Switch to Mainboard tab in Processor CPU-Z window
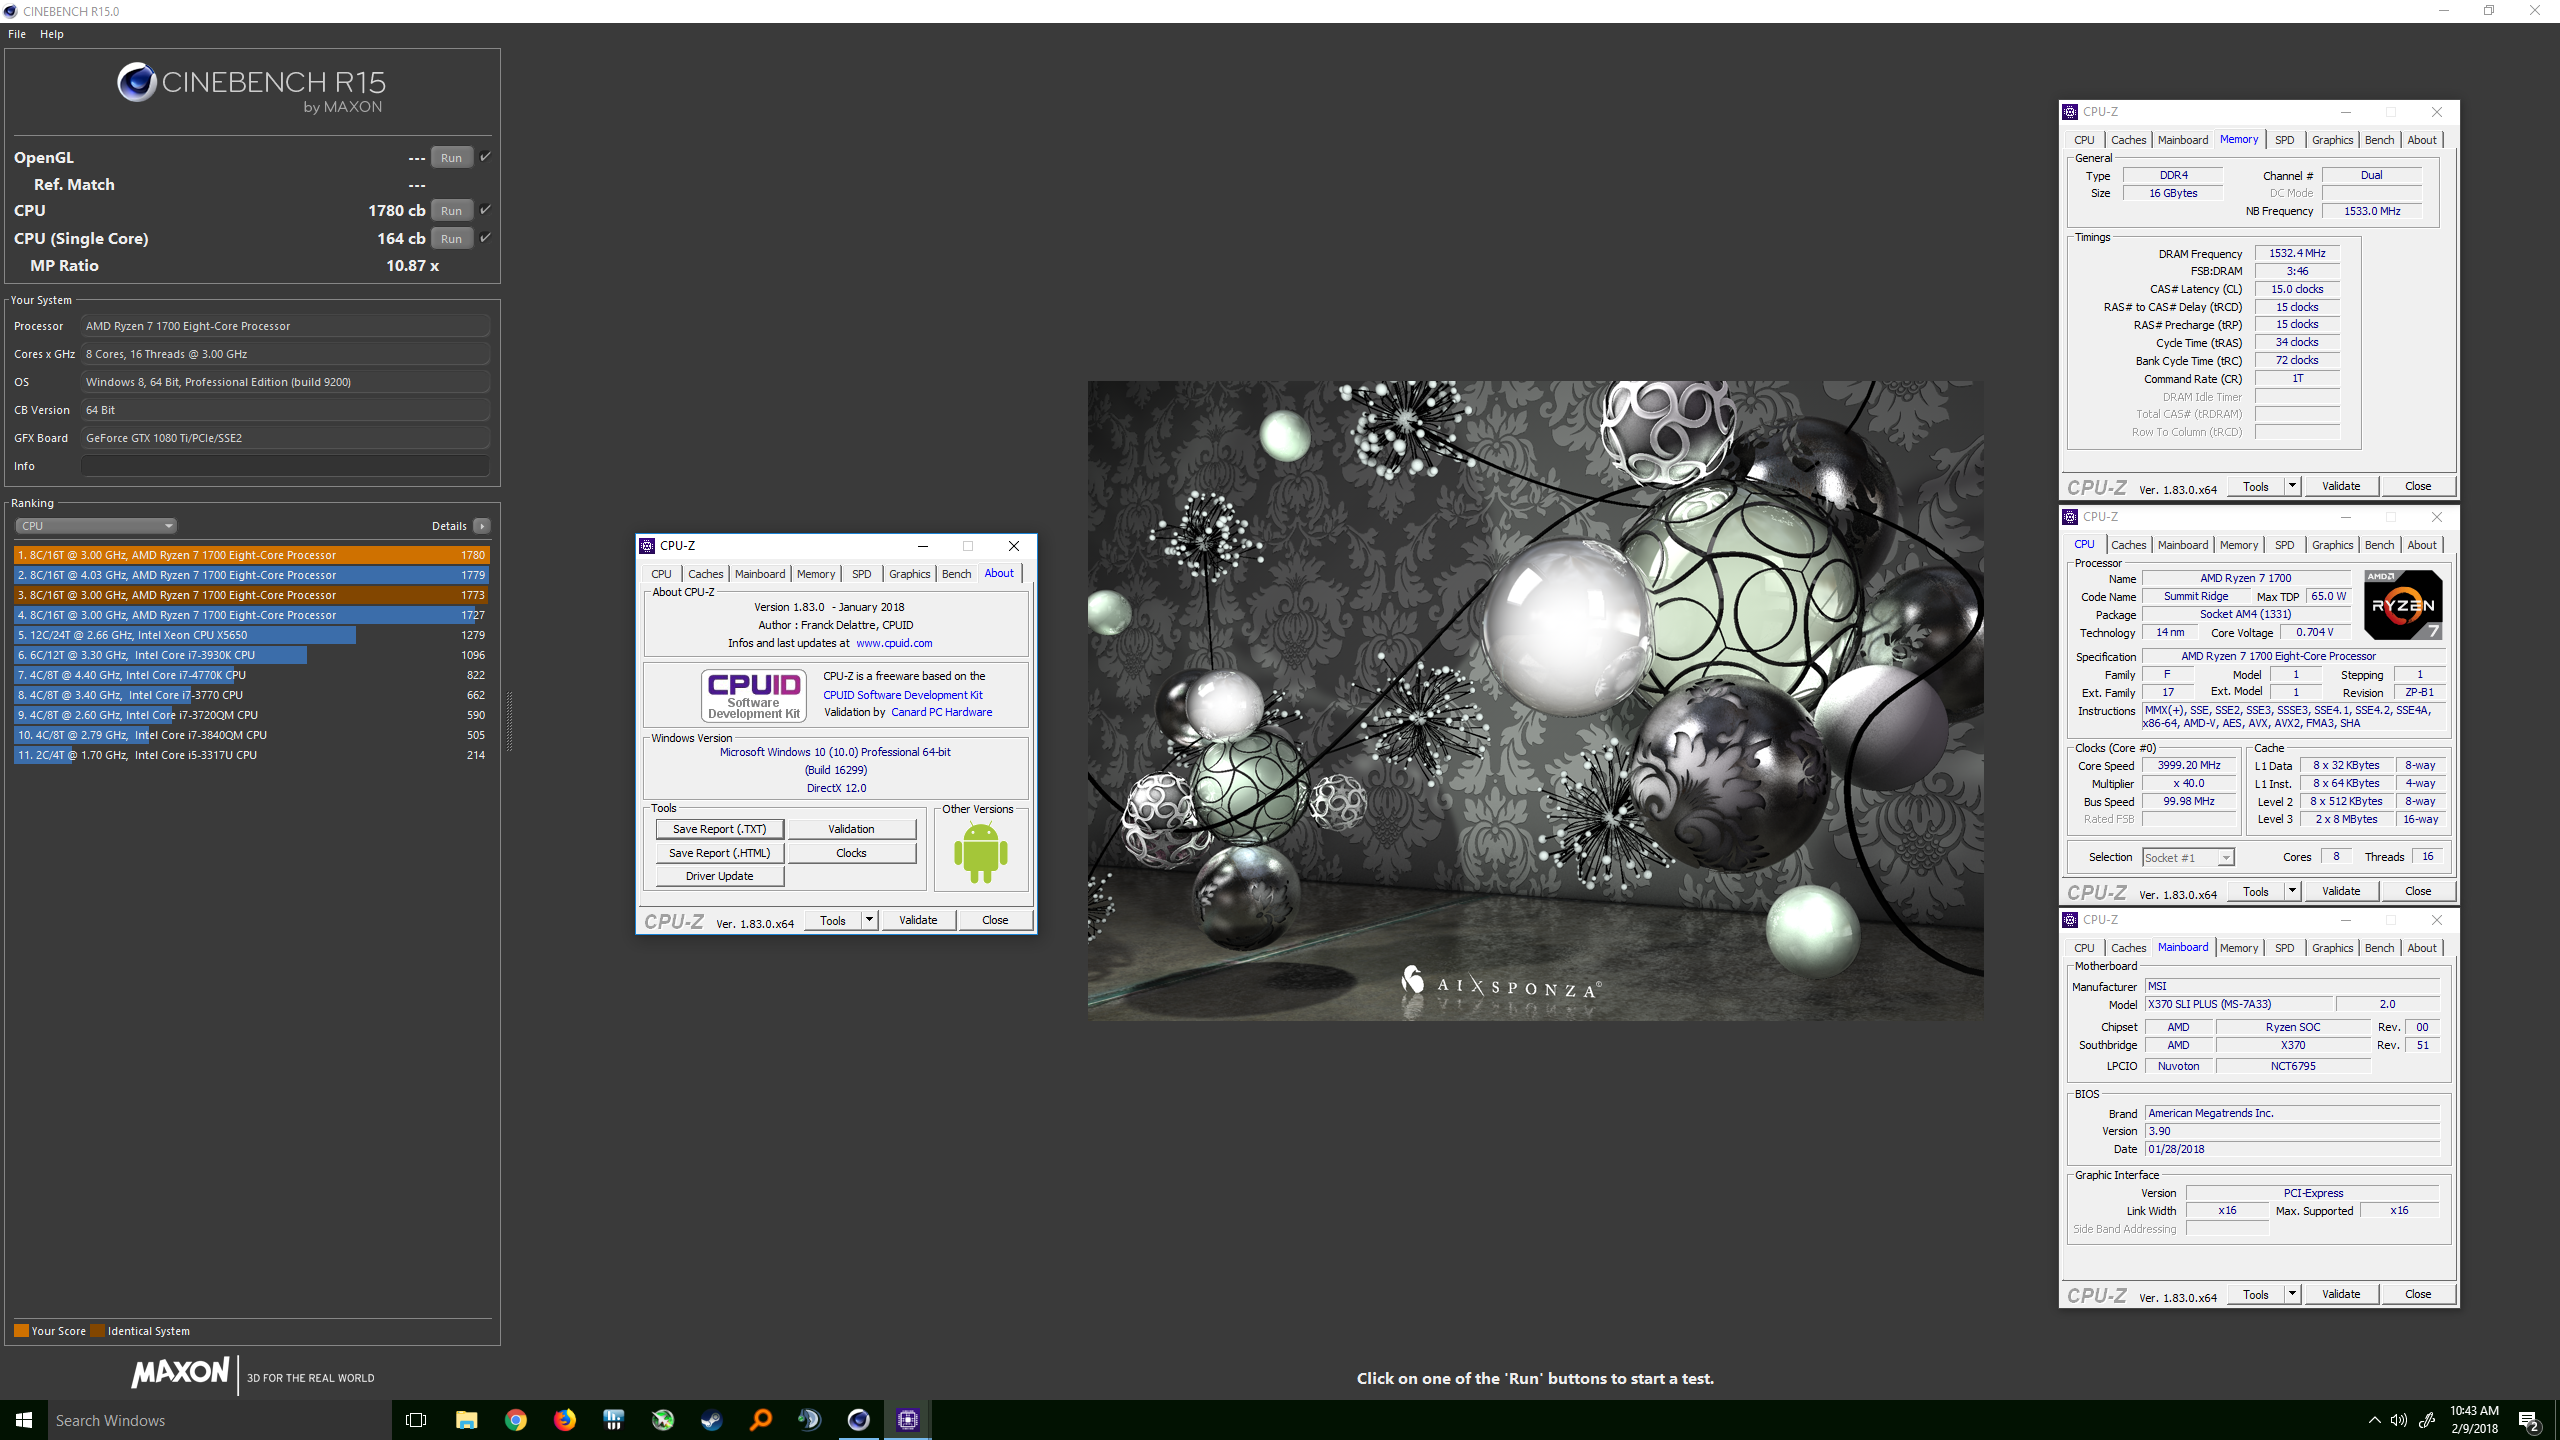The width and height of the screenshot is (2560, 1440). pos(2182,545)
